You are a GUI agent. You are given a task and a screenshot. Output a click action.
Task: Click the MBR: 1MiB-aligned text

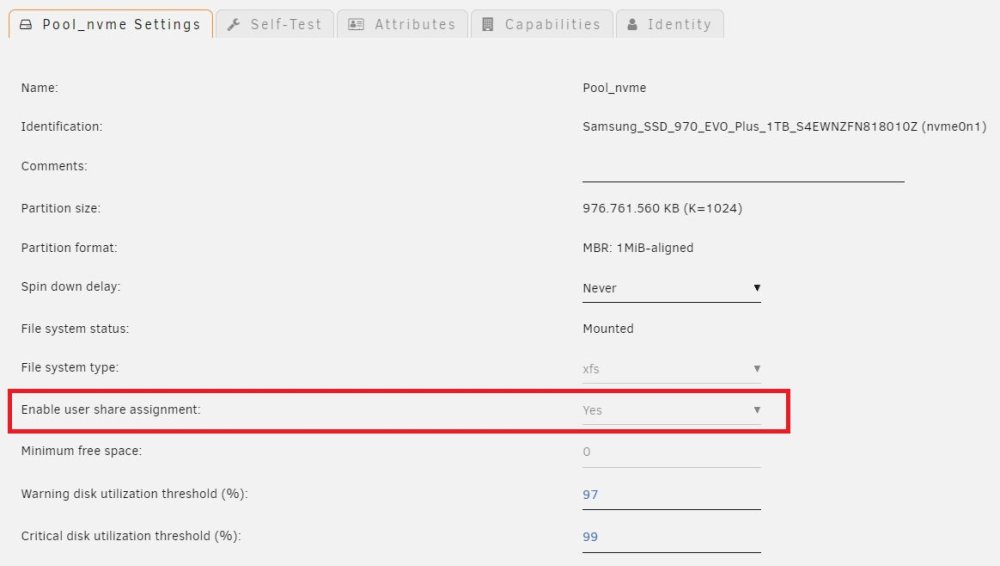638,248
